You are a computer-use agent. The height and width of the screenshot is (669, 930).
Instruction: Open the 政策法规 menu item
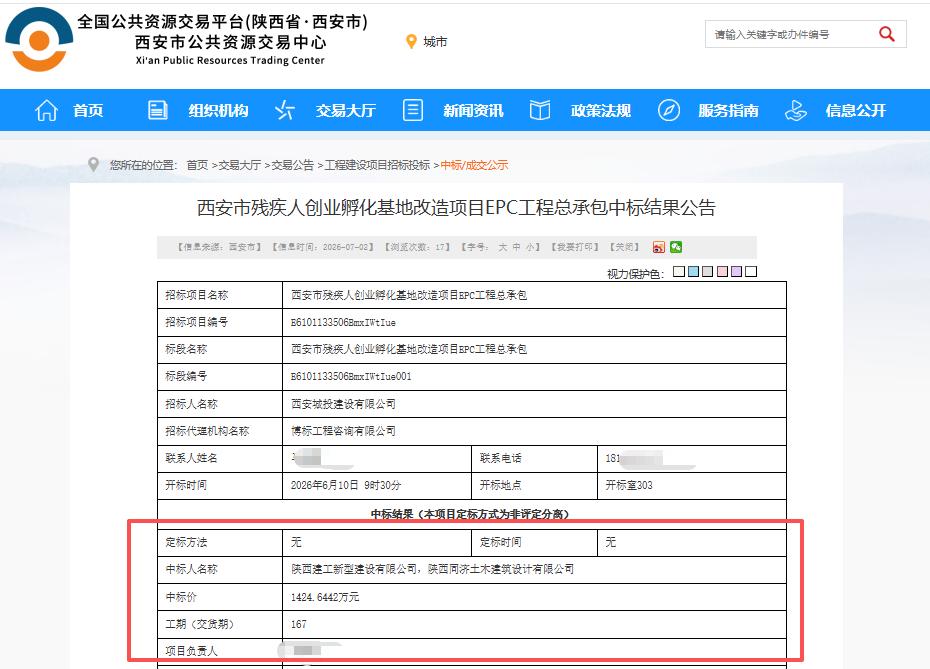(x=601, y=110)
